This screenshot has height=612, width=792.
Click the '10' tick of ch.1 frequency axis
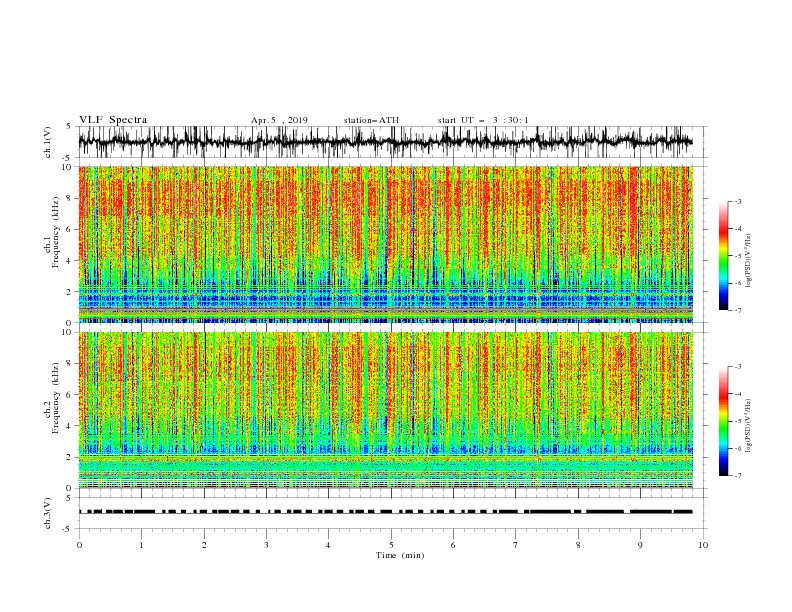pyautogui.click(x=69, y=167)
